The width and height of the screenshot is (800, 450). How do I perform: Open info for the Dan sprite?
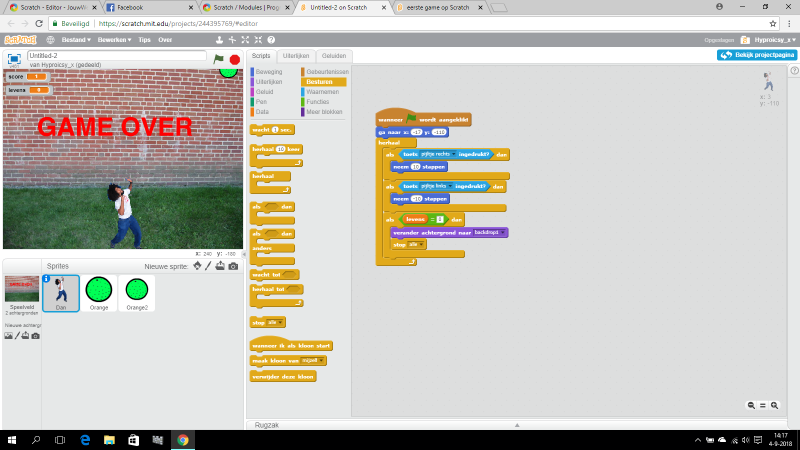pyautogui.click(x=46, y=279)
